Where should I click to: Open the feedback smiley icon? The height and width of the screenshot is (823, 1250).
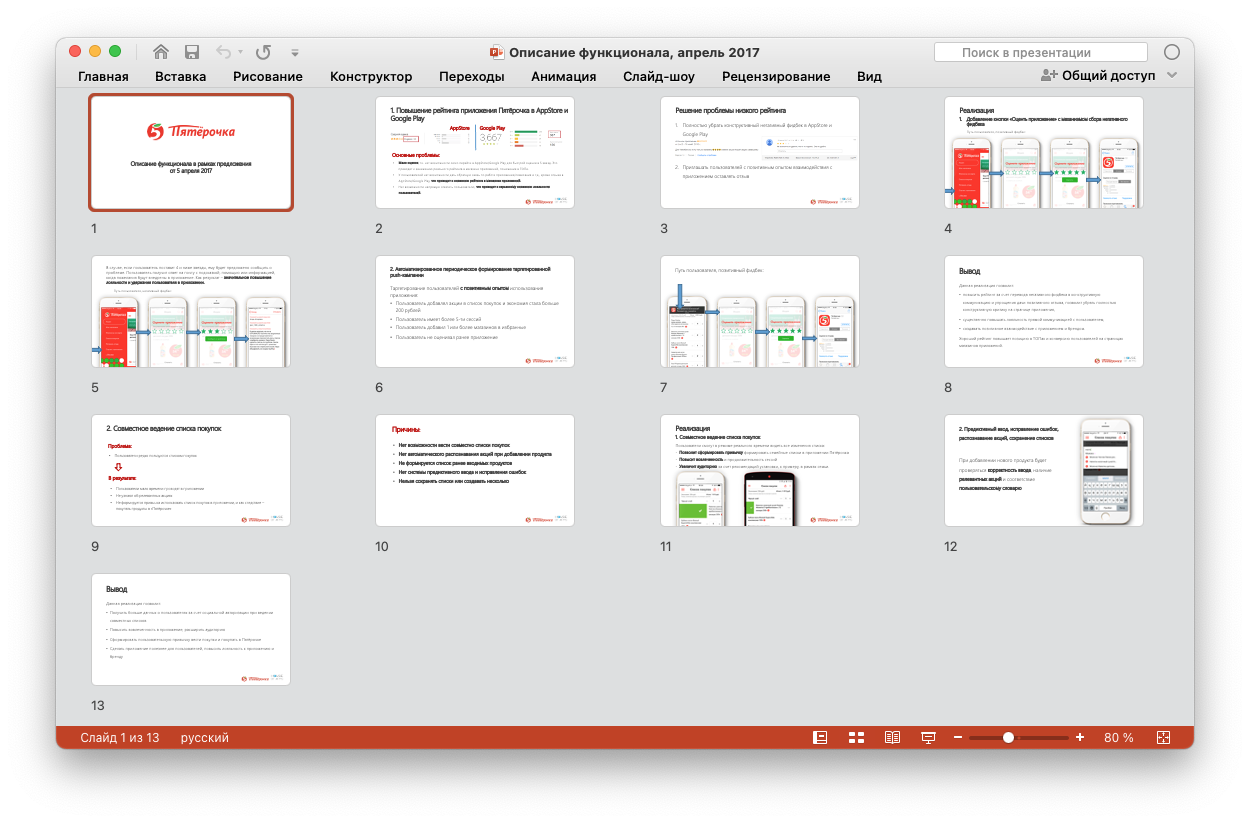[x=1172, y=53]
